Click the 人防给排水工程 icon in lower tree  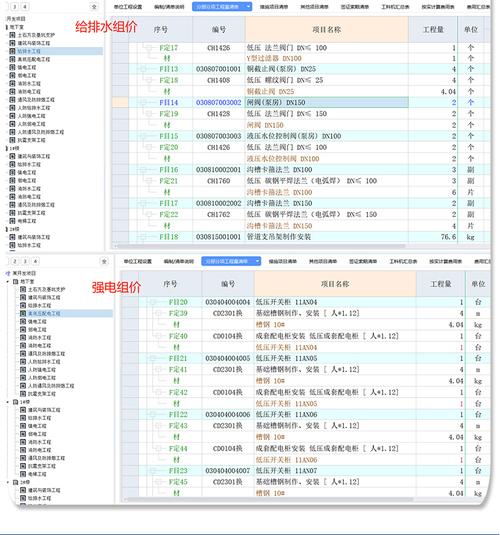[x=23, y=361]
